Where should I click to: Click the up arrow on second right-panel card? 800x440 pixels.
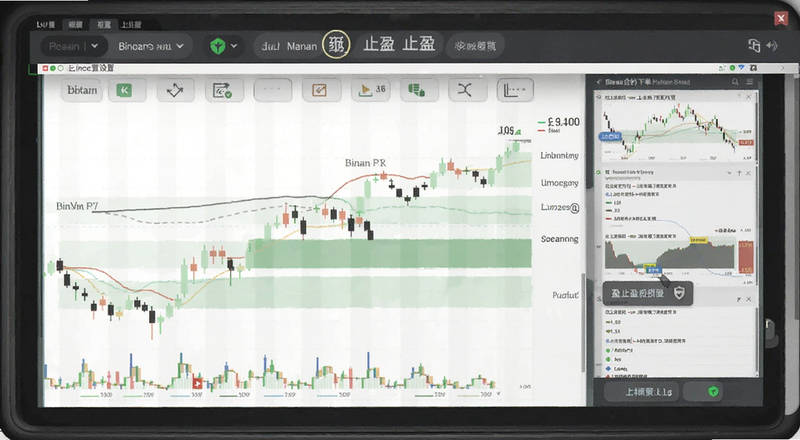[739, 173]
